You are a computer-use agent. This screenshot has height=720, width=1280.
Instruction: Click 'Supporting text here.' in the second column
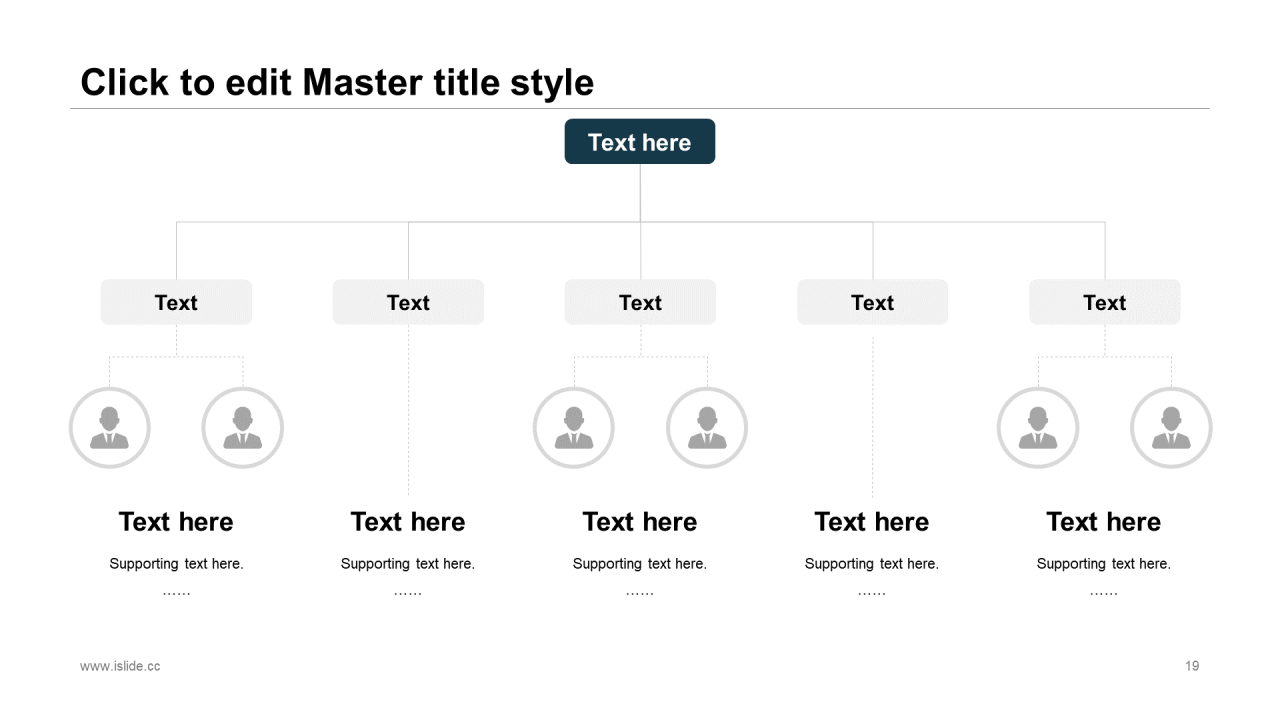pos(408,564)
